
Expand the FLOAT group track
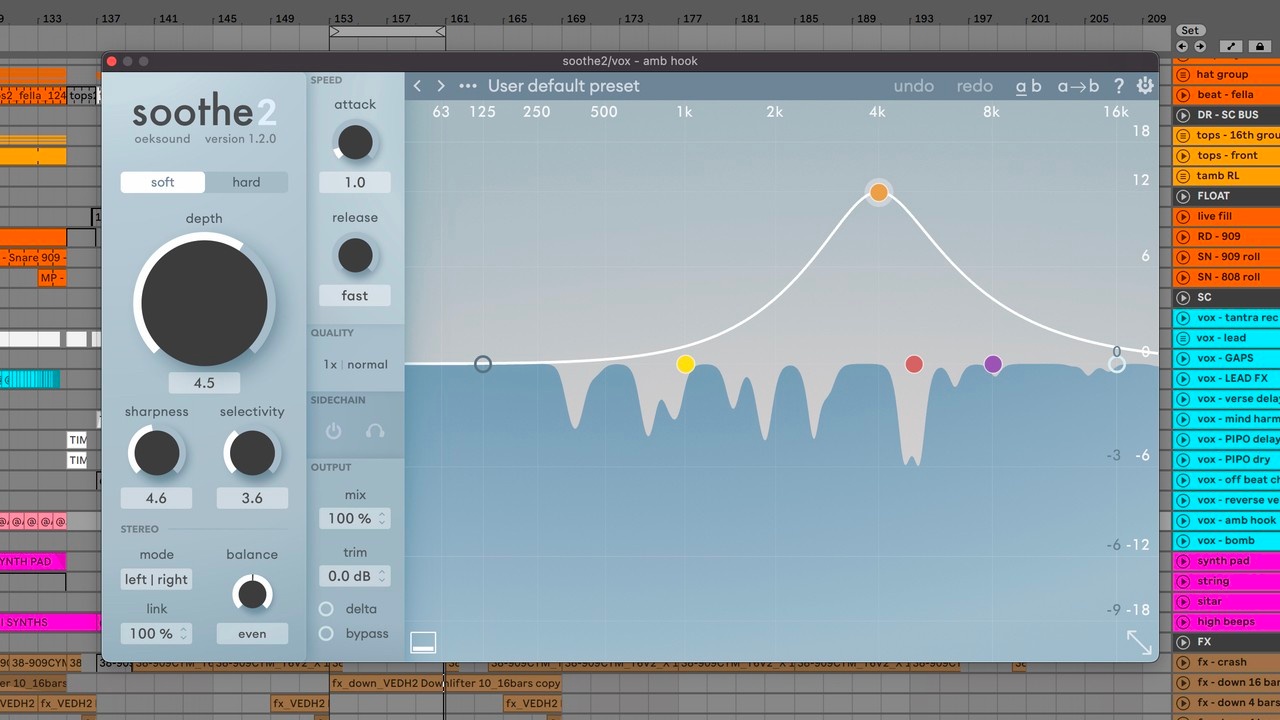click(1184, 196)
